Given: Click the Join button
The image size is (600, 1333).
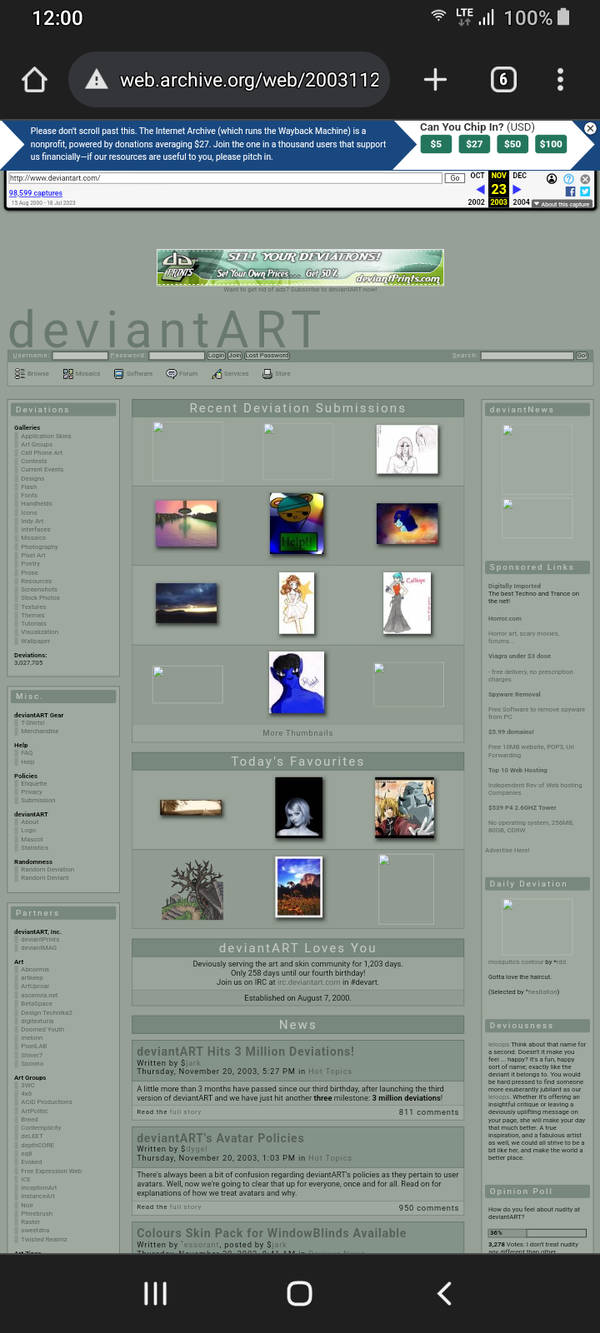Looking at the screenshot, I should click(235, 355).
